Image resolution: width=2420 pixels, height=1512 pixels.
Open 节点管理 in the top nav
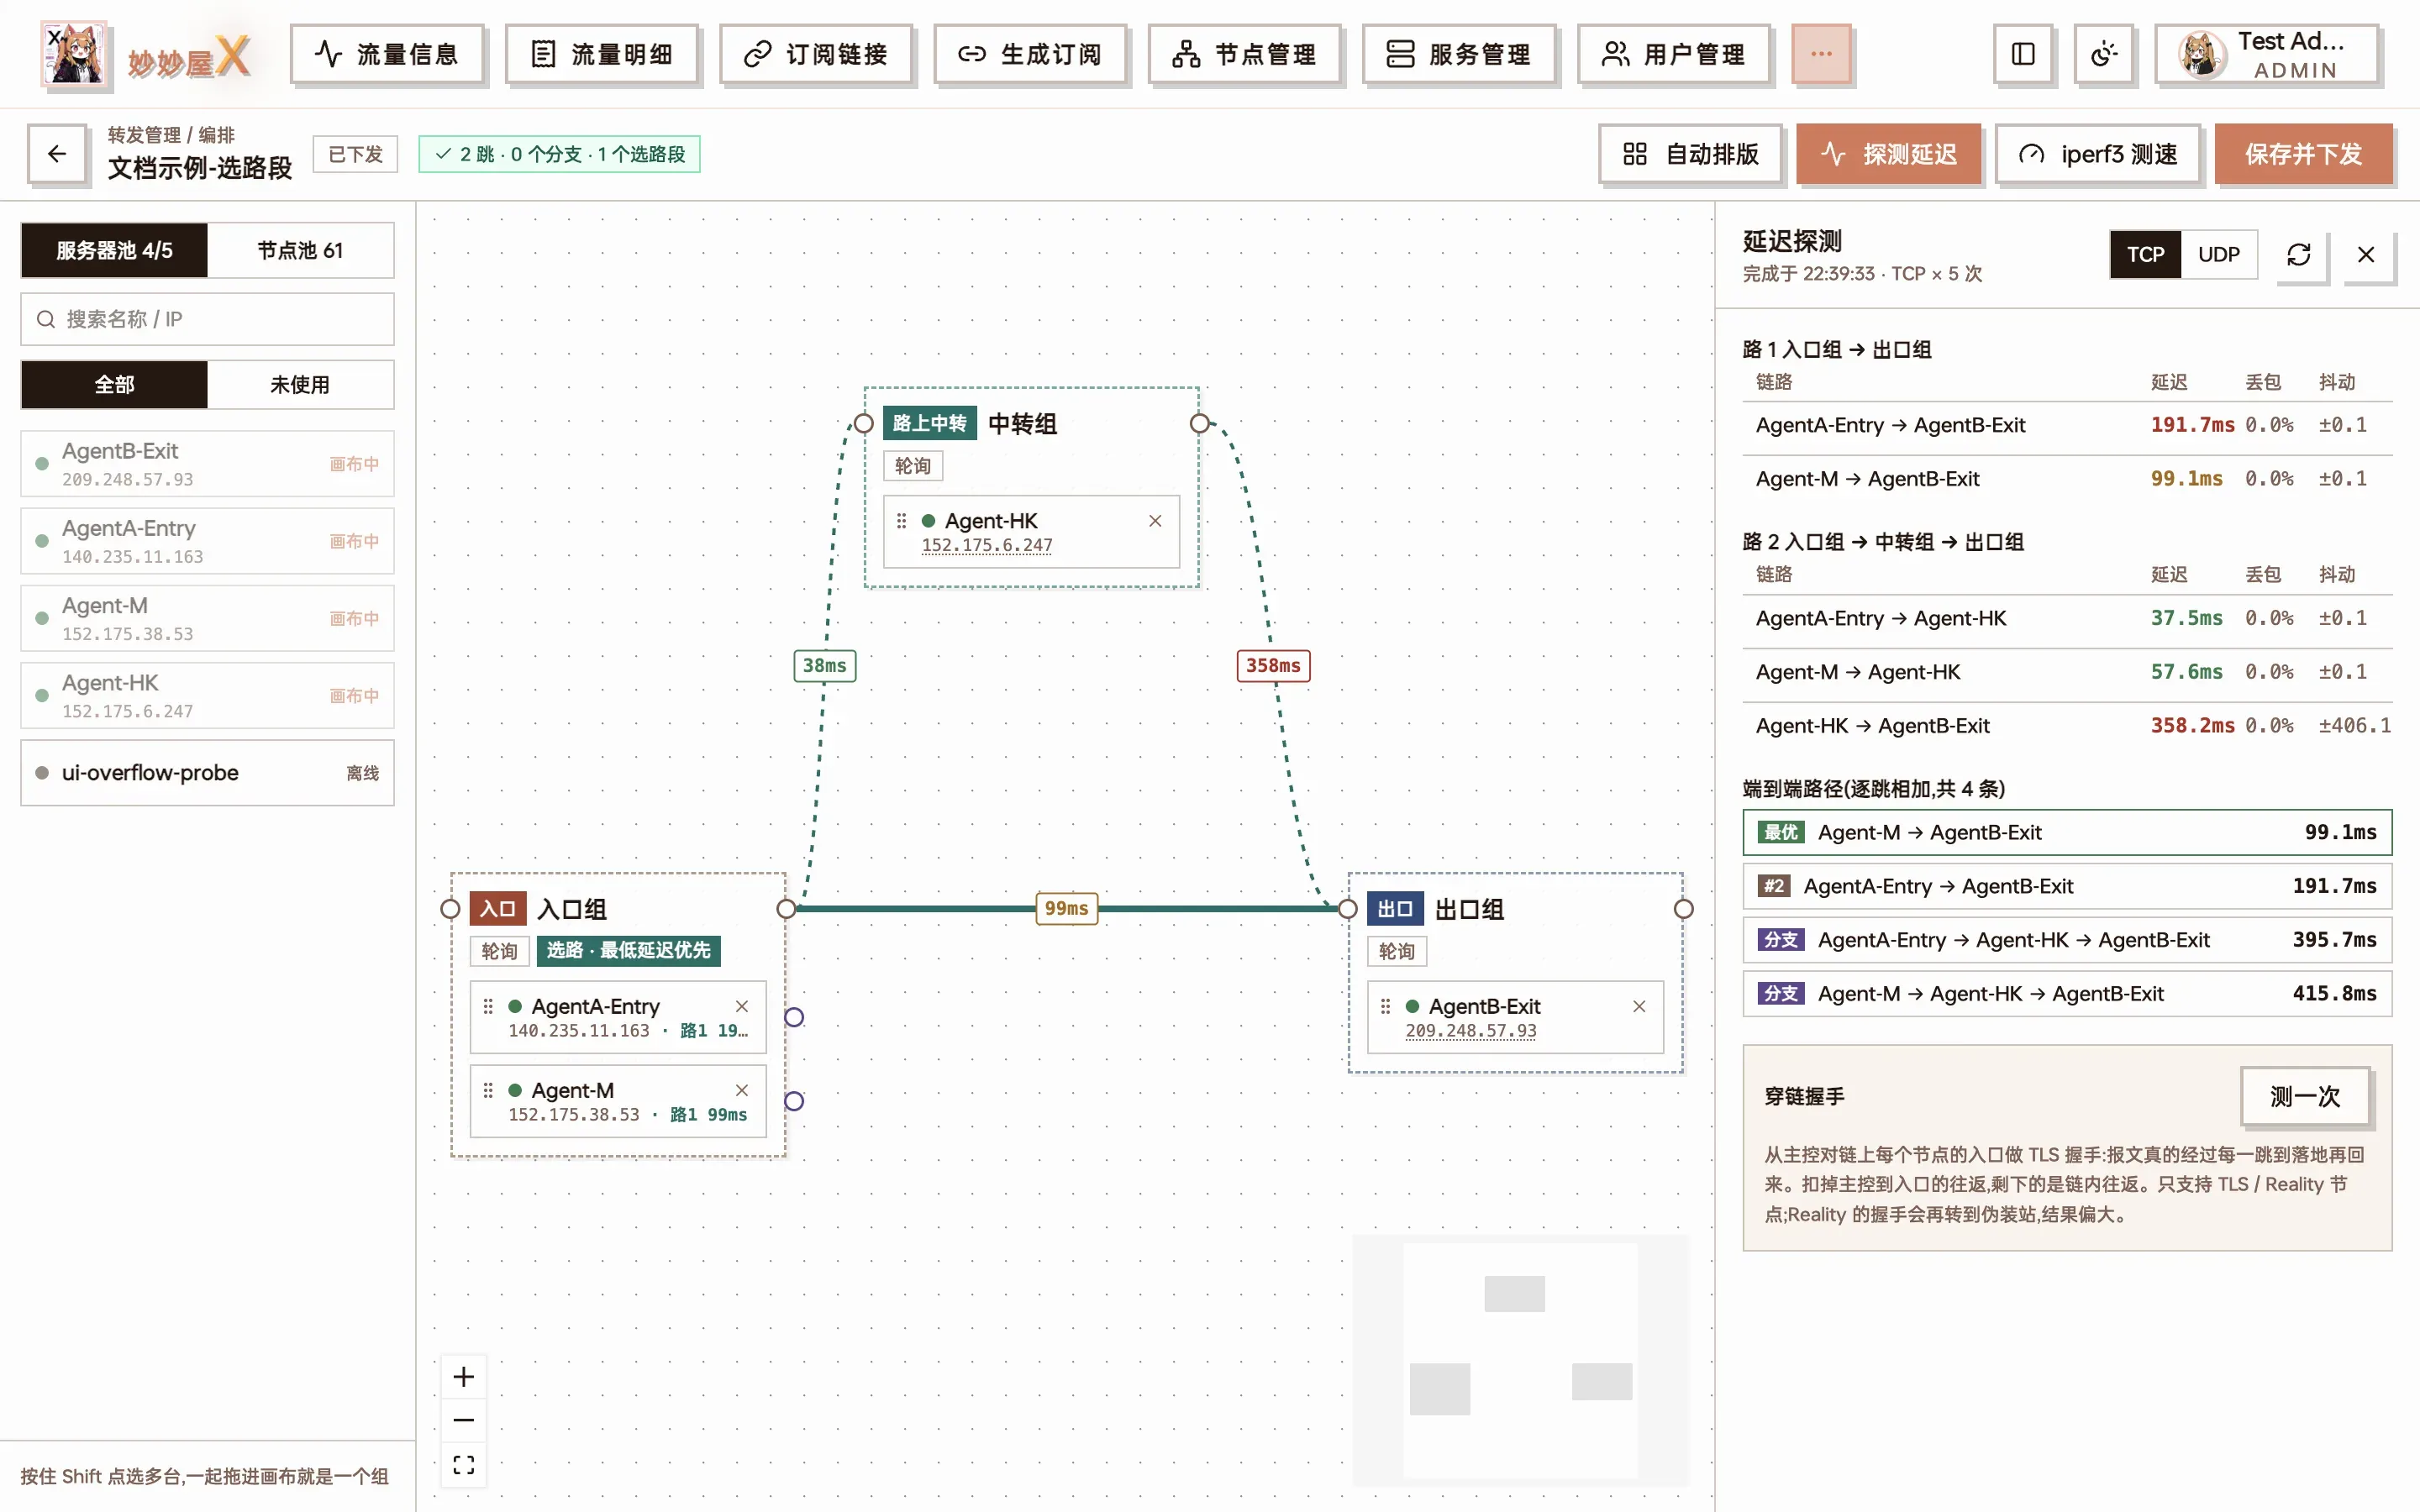(1244, 54)
